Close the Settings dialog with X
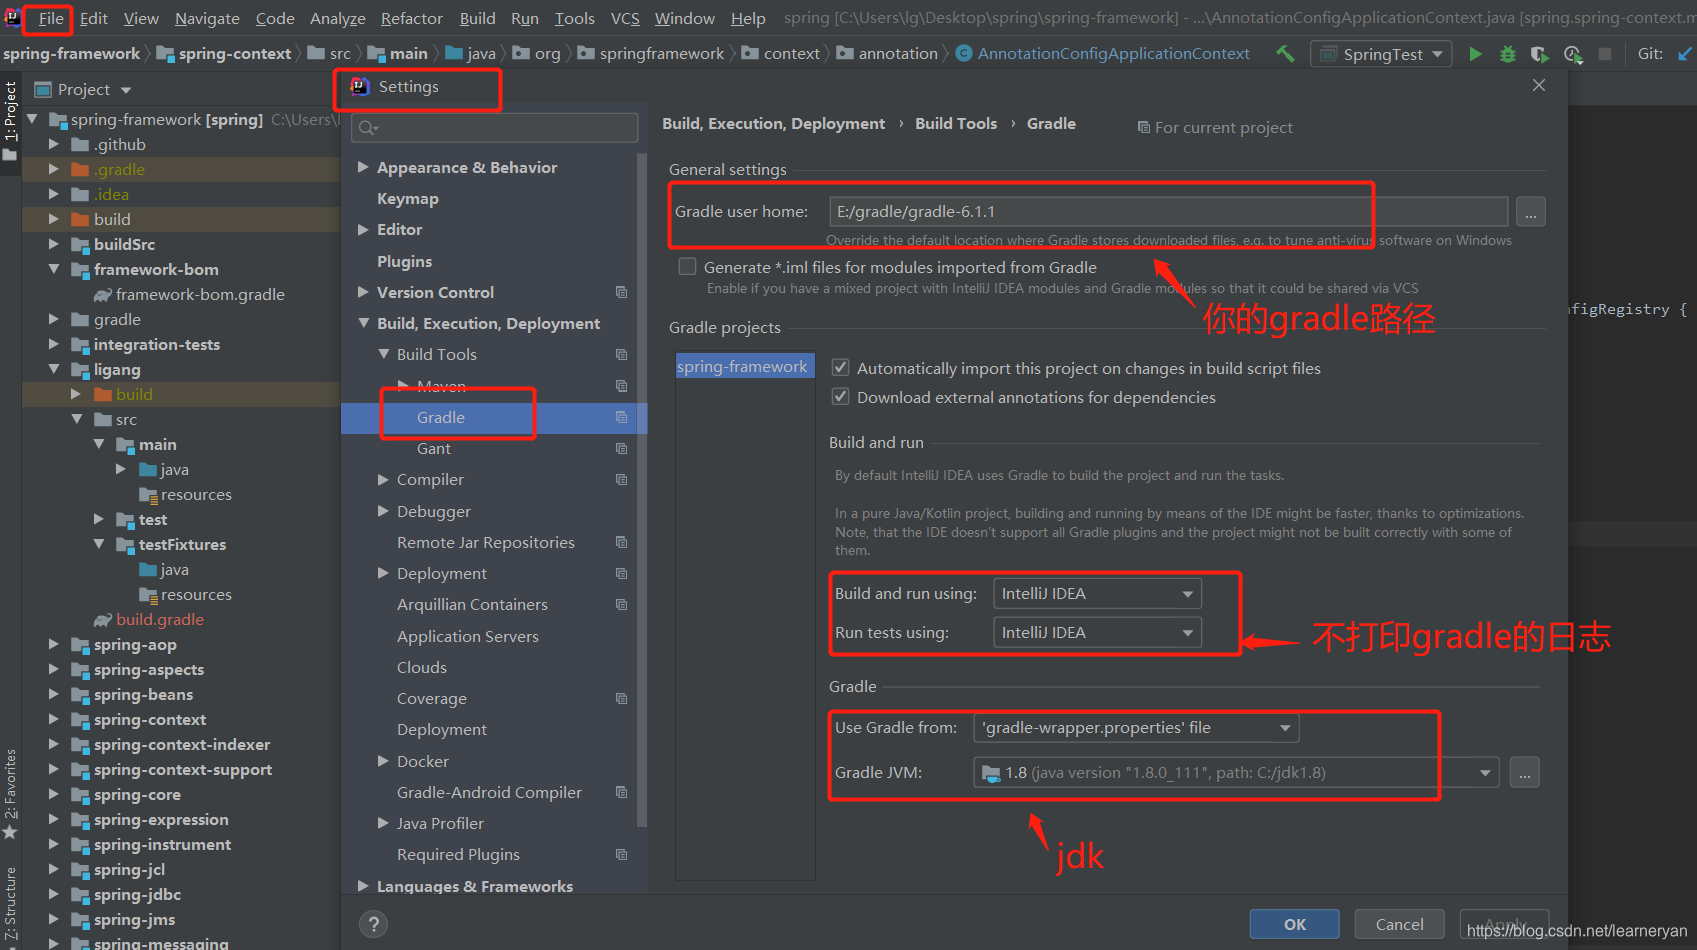The image size is (1697, 950). 1539,86
